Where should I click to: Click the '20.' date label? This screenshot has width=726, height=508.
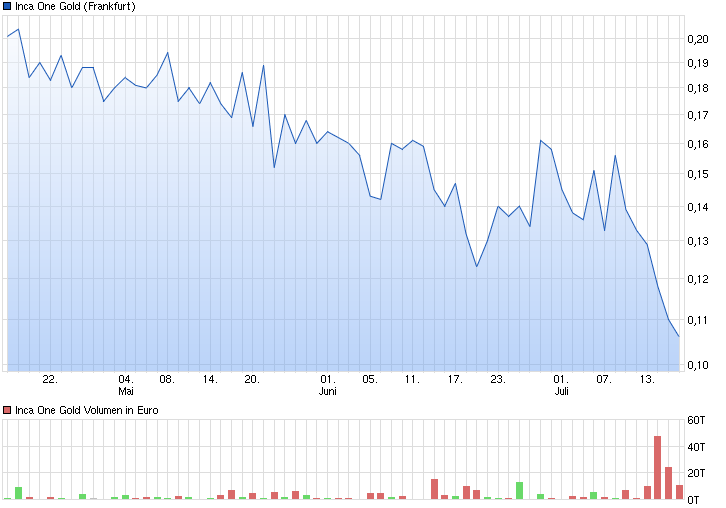252,380
